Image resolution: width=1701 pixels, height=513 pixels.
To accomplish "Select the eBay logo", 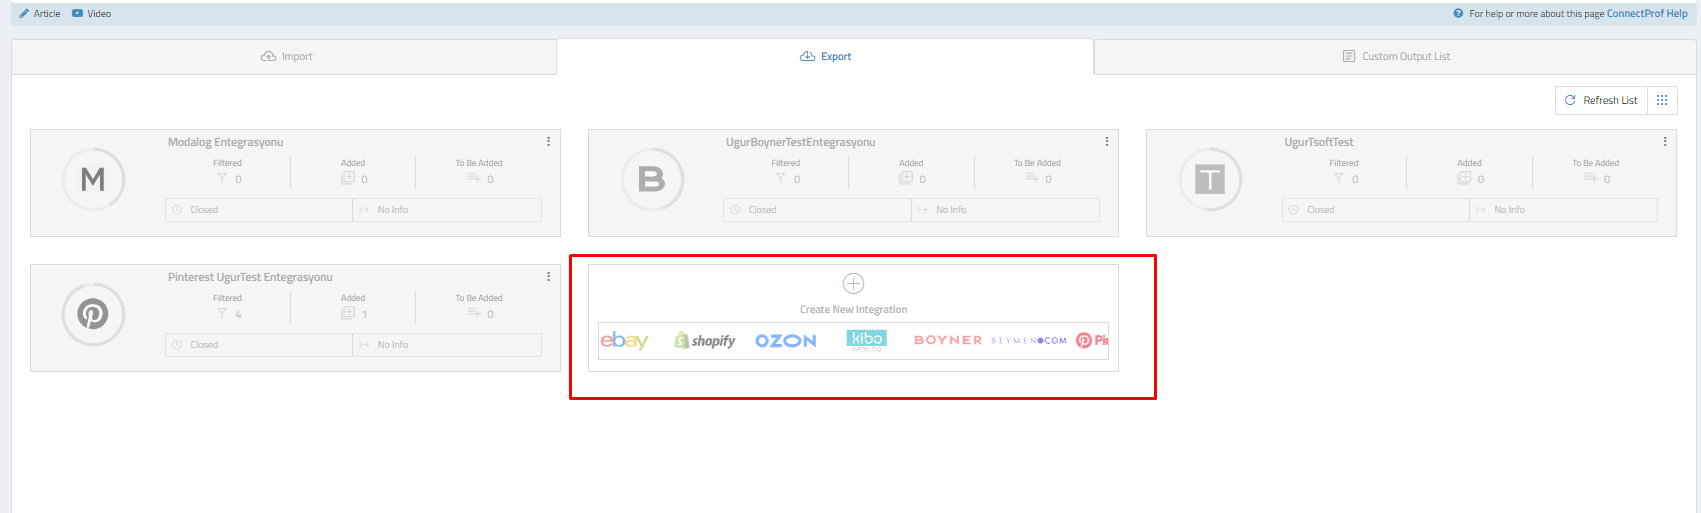I will (624, 341).
